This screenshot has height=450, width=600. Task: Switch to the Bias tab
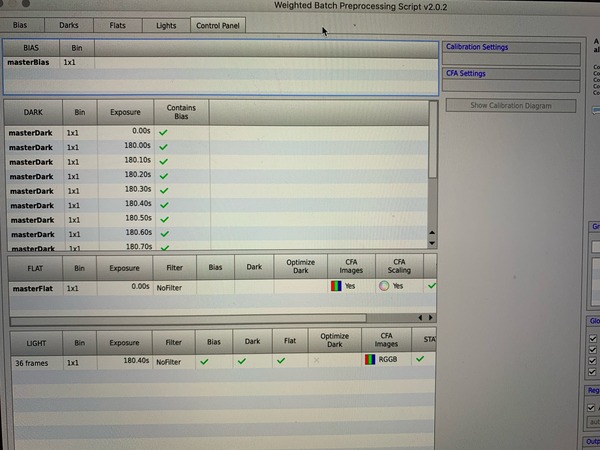(x=20, y=25)
